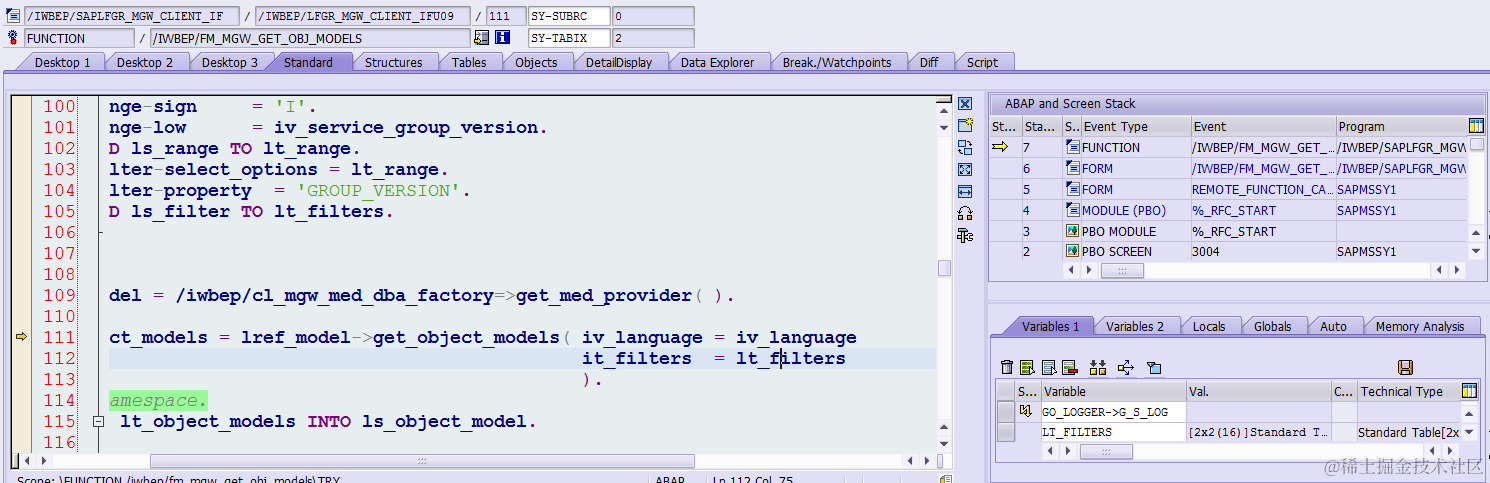
Task: Click the FUNCTION row icon in stack level 7
Action: [1072, 147]
